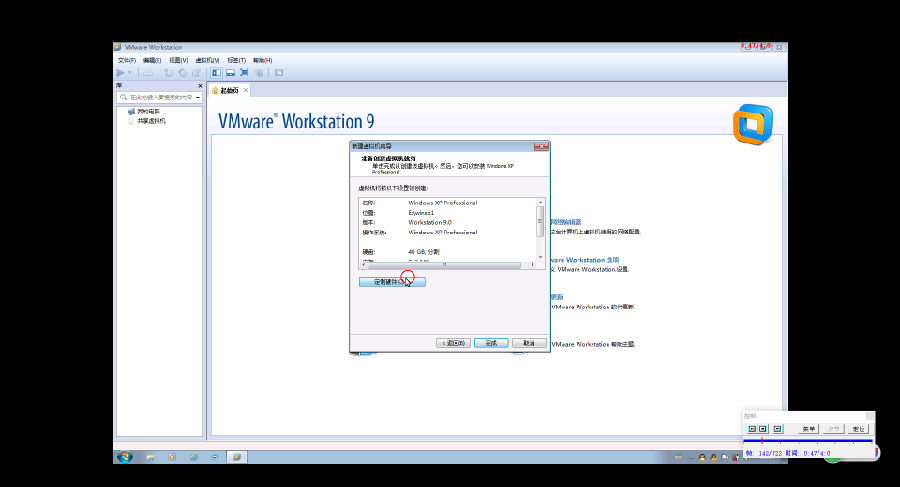The image size is (900, 487).
Task: Click the revert snapshot toolbar icon
Action: [x=183, y=73]
